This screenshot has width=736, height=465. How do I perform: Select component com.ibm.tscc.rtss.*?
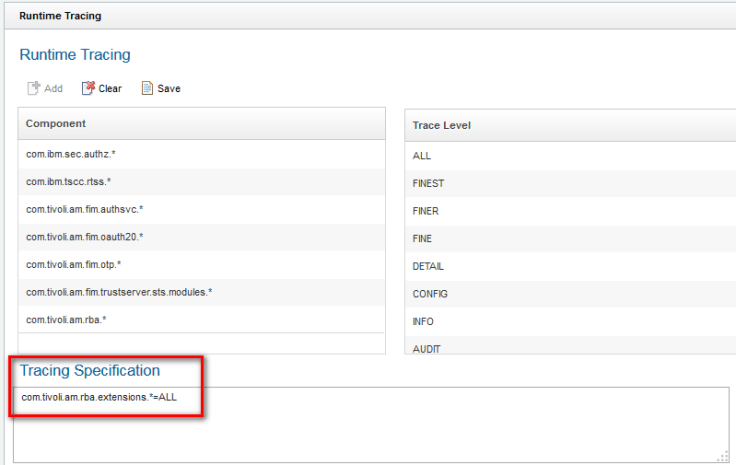[68, 182]
